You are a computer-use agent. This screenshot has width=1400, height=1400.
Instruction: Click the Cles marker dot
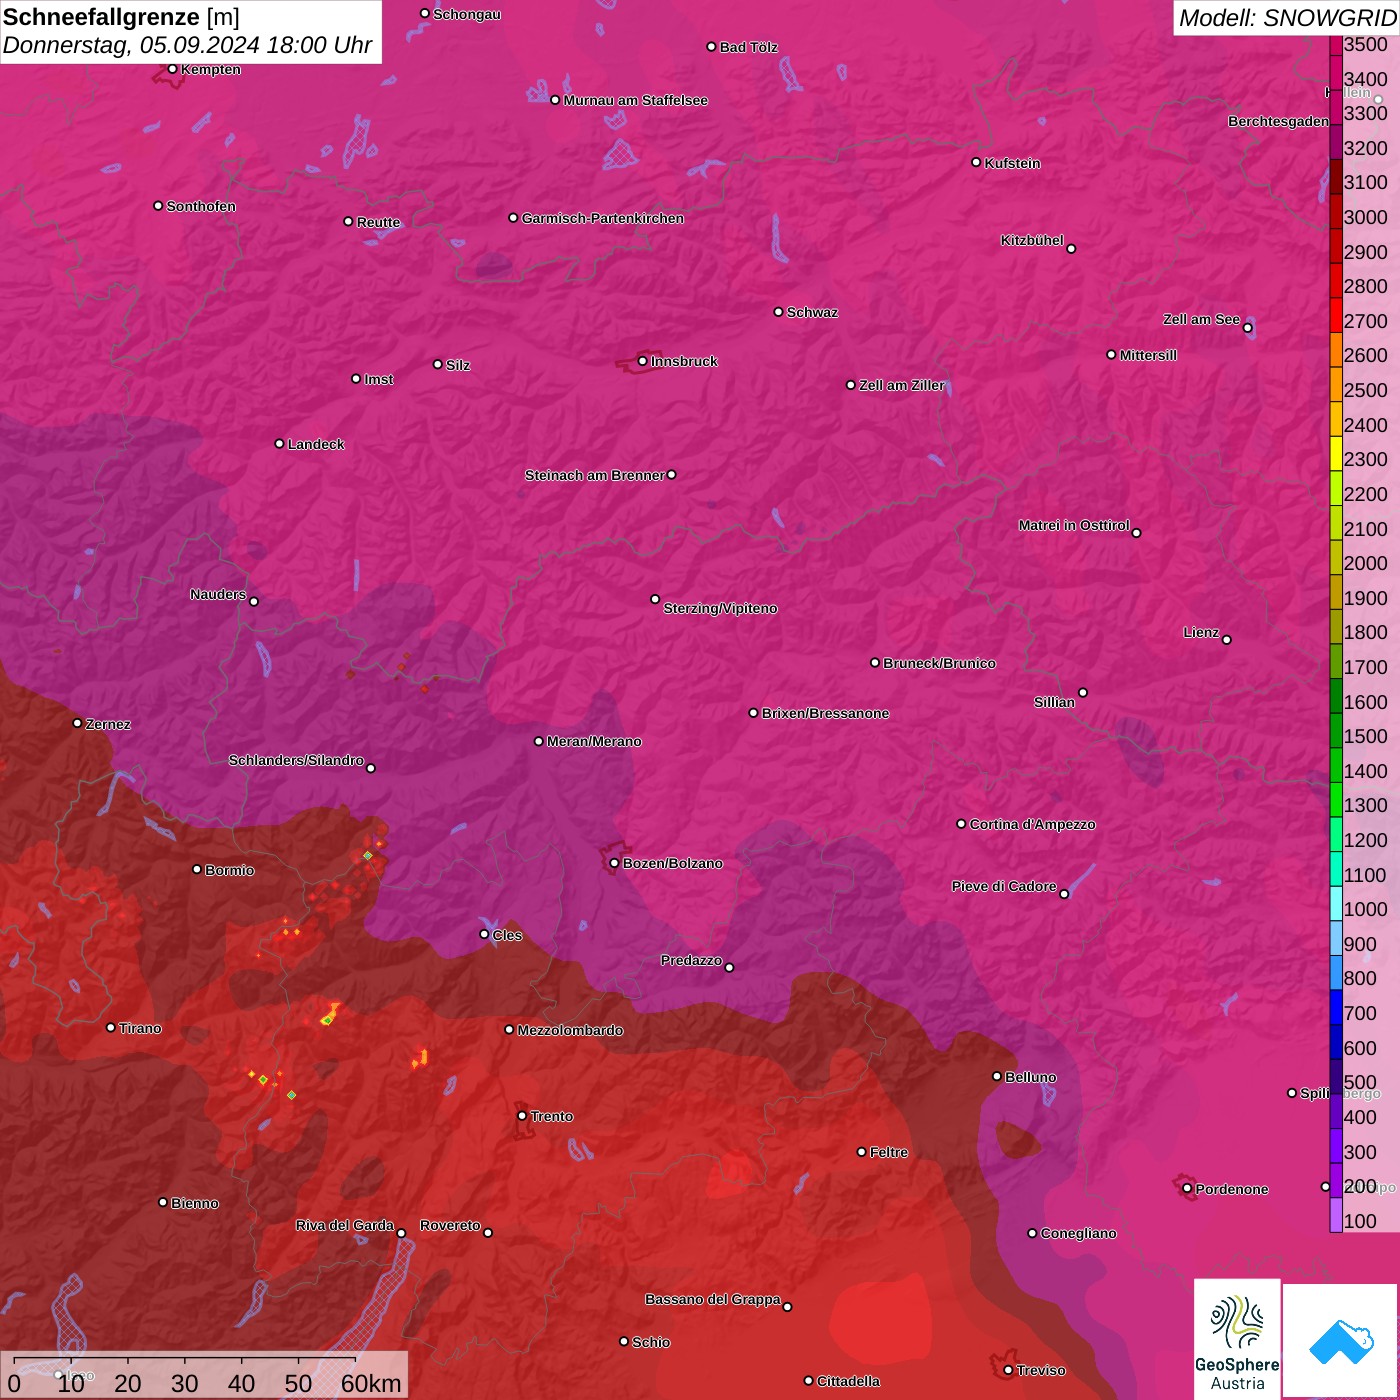[x=484, y=934]
